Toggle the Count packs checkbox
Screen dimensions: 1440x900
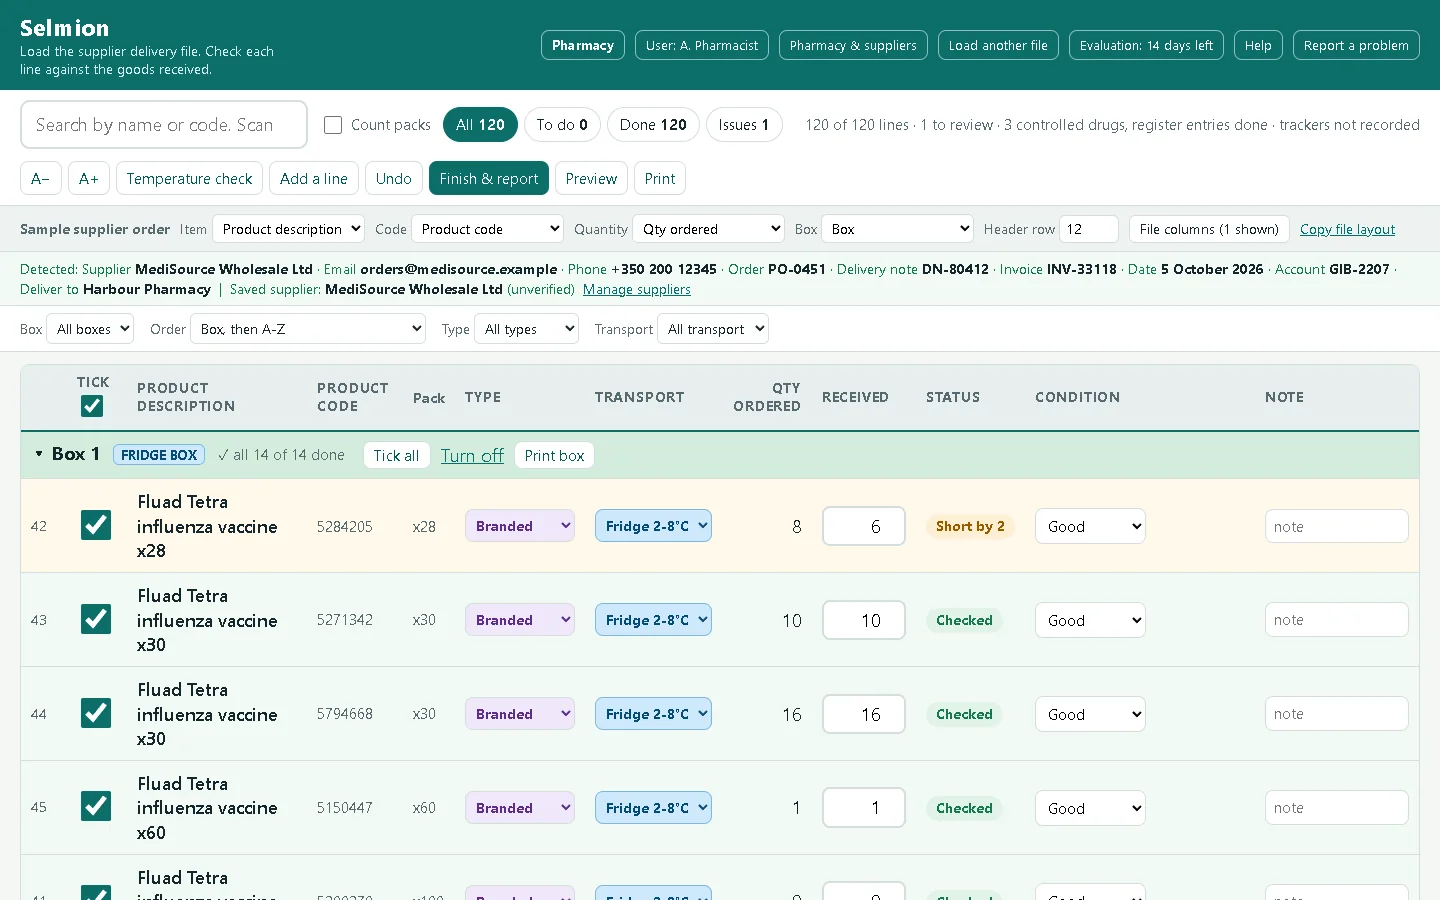point(333,125)
